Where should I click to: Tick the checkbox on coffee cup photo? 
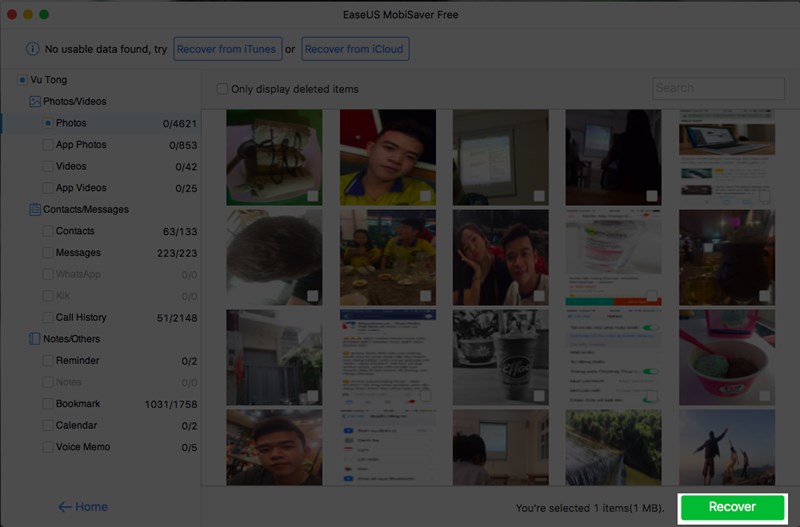tap(539, 396)
